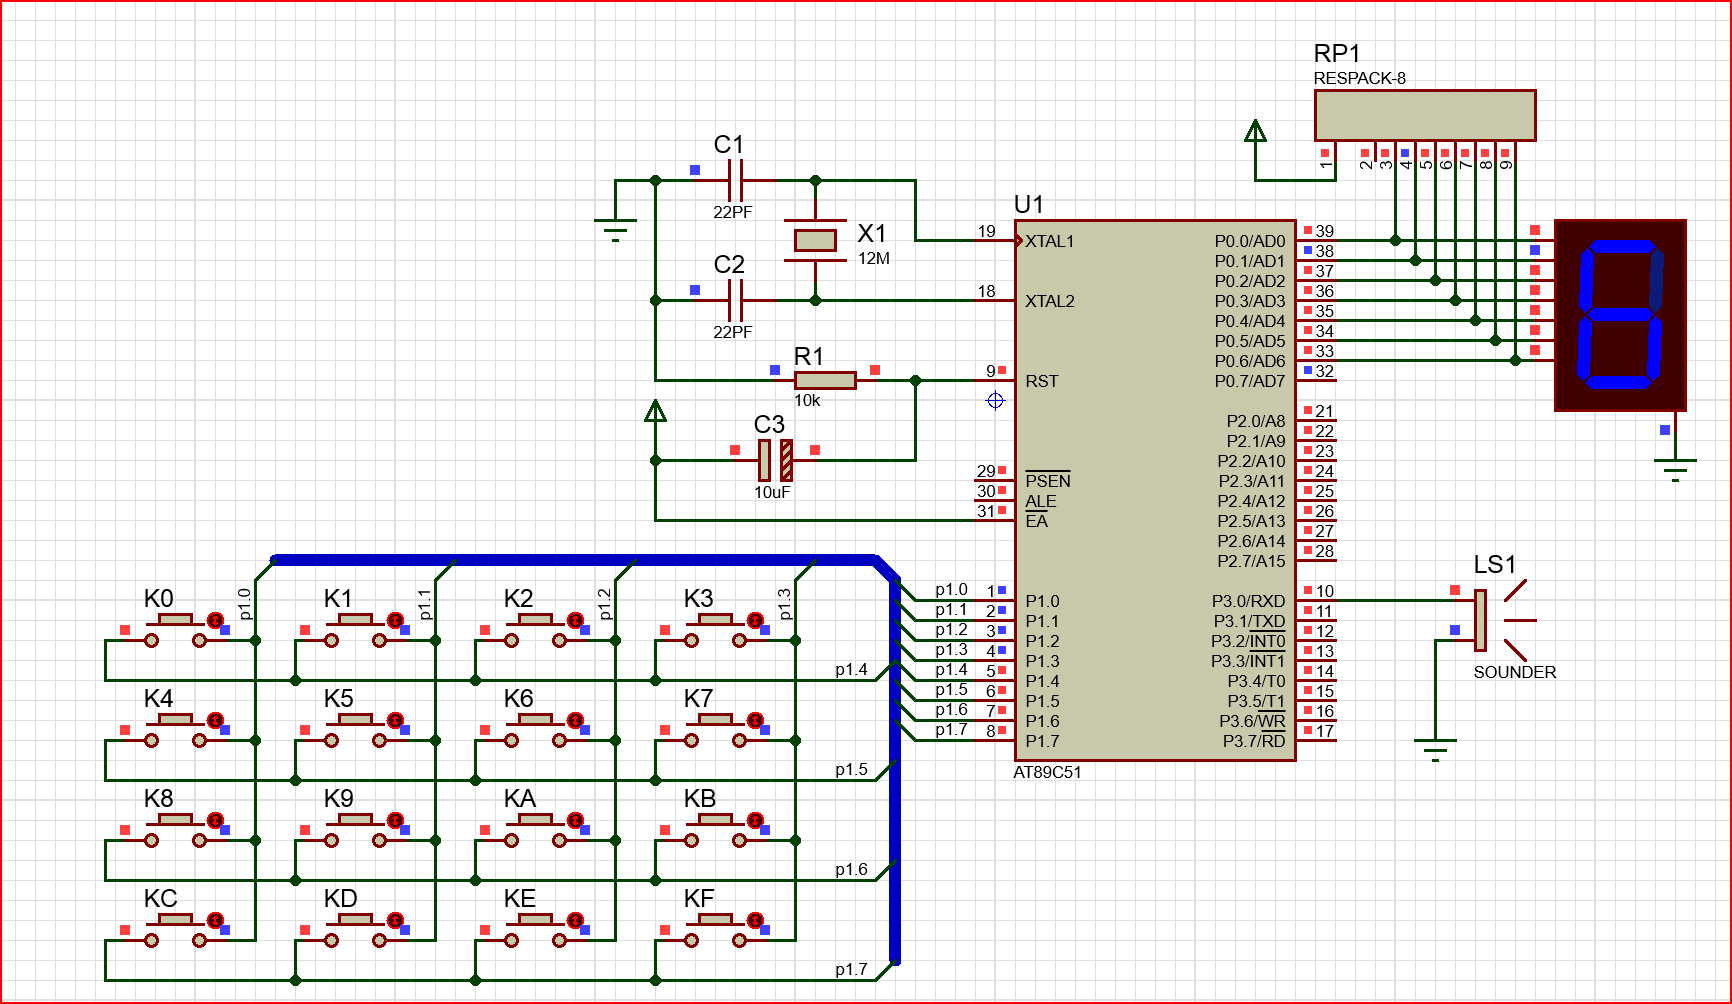Select the ground symbol below the sounder
The height and width of the screenshot is (1004, 1732).
(x=1435, y=750)
